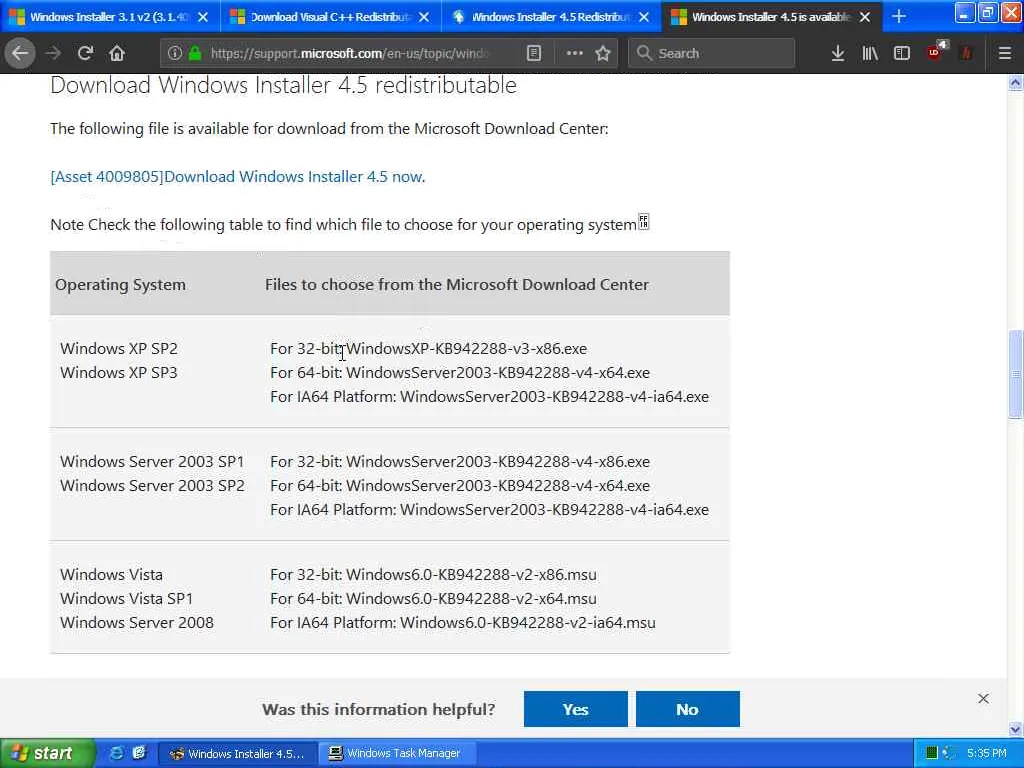The height and width of the screenshot is (768, 1024).
Task: Close the Windows Installer 3.1 v2 tab
Action: (x=203, y=17)
